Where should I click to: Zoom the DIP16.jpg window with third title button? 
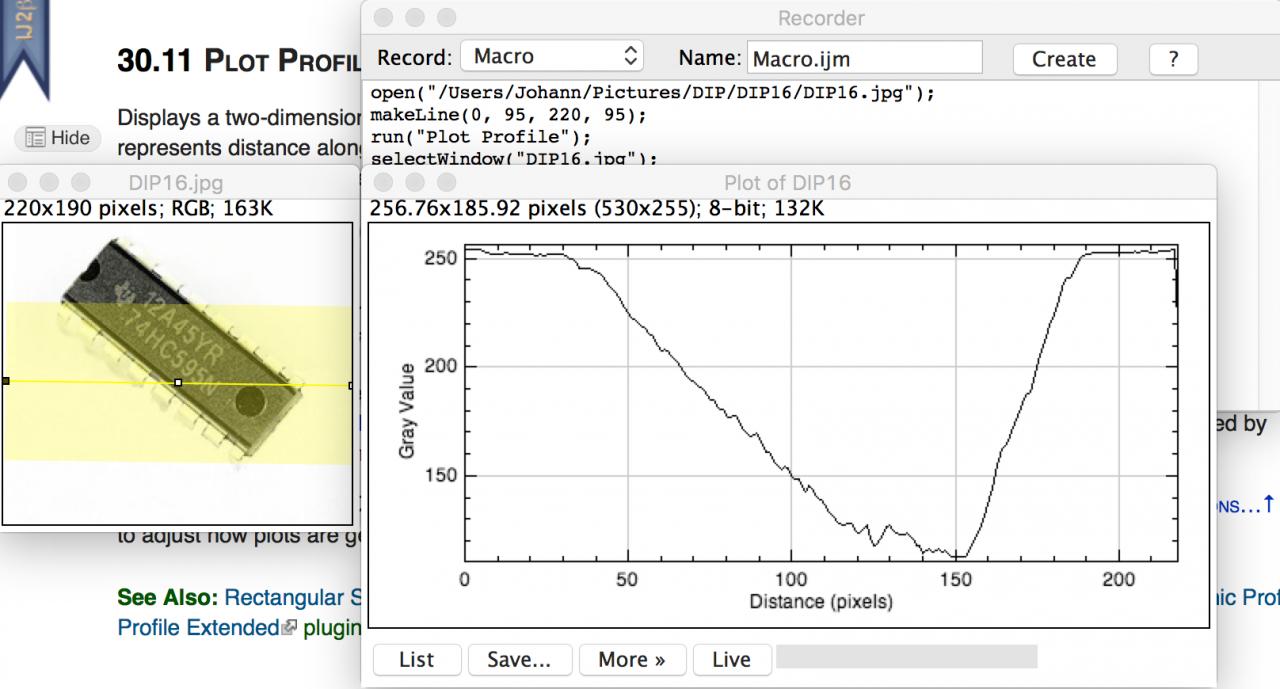81,183
